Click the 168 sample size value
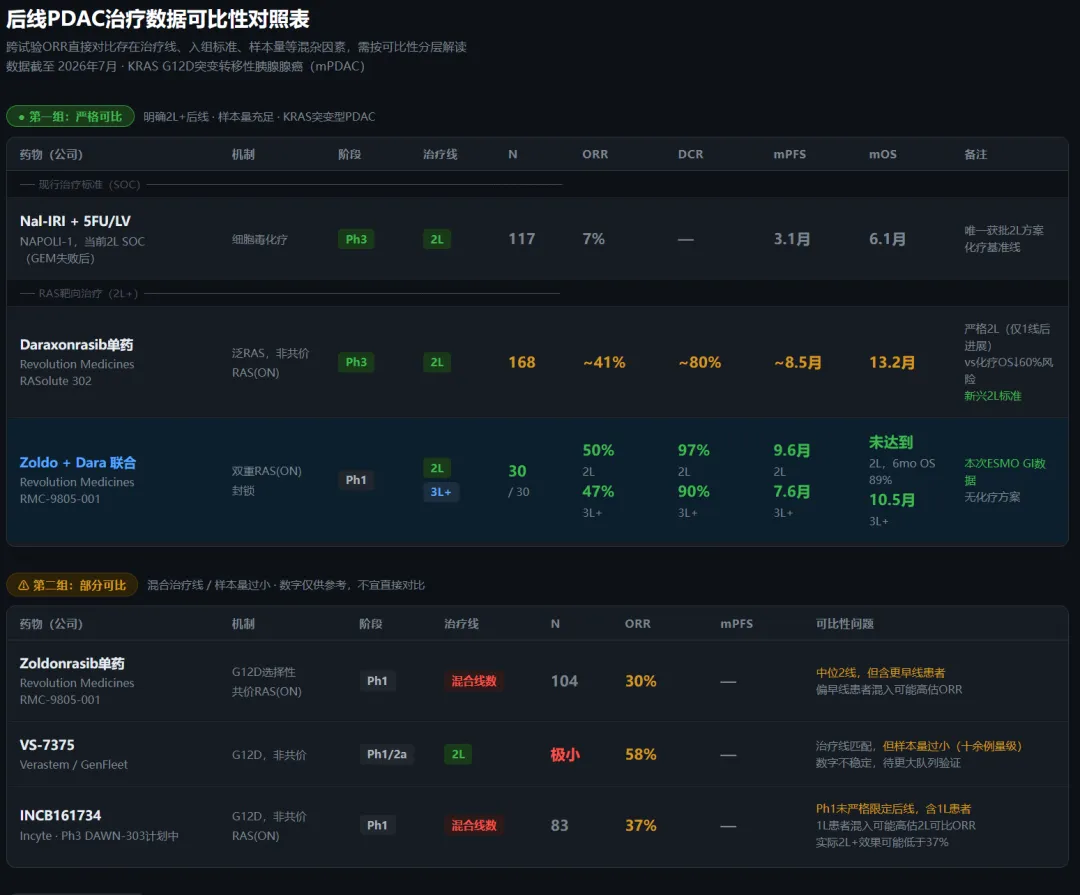Screen dimensions: 1080x895 (x=521, y=362)
